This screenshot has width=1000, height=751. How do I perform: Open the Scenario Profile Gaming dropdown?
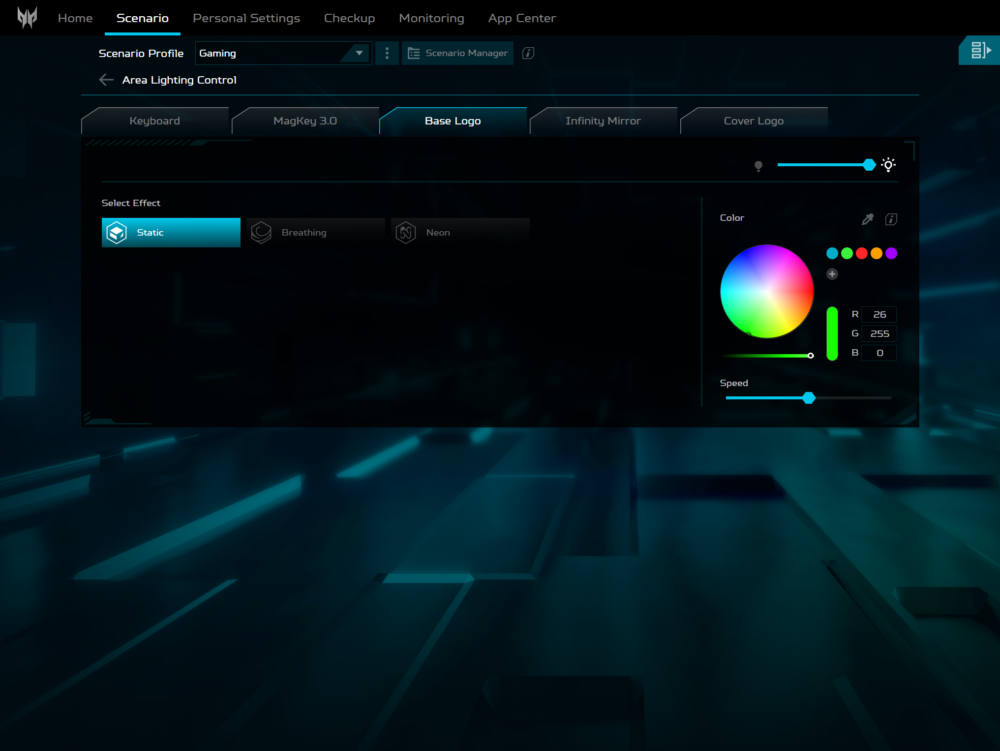pos(282,53)
